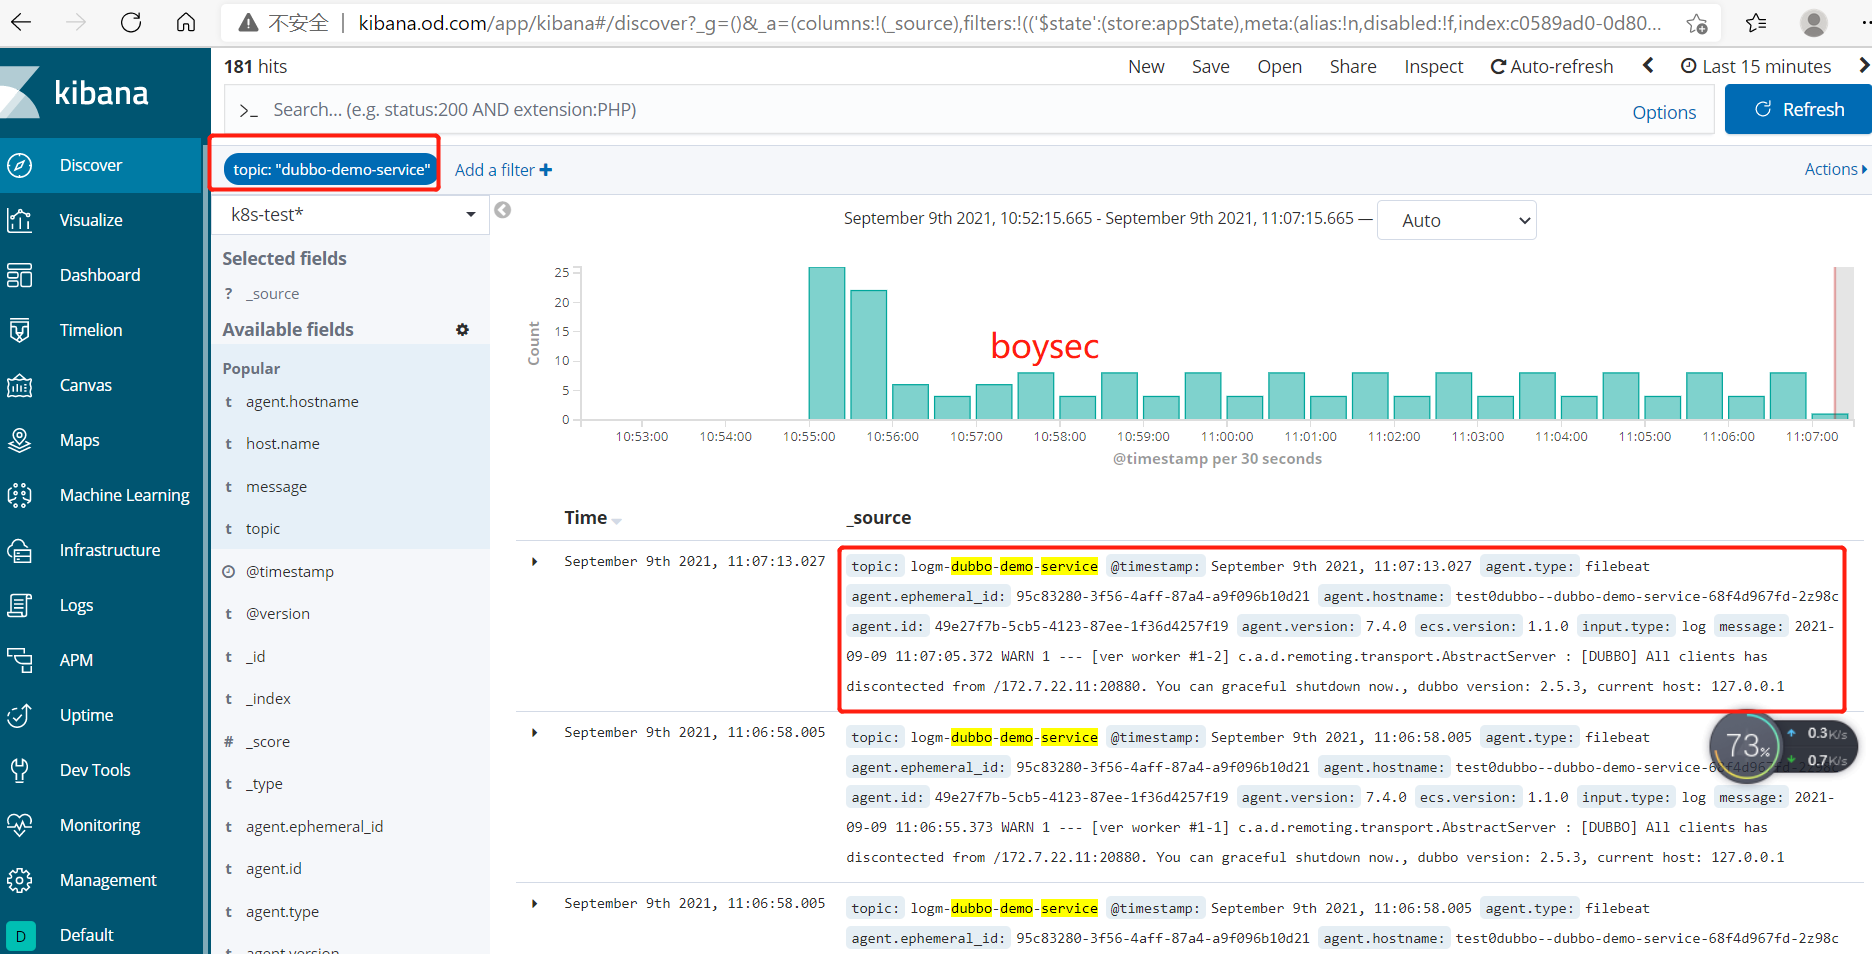This screenshot has width=1872, height=954.
Task: Select the host.name field
Action: pyautogui.click(x=283, y=443)
